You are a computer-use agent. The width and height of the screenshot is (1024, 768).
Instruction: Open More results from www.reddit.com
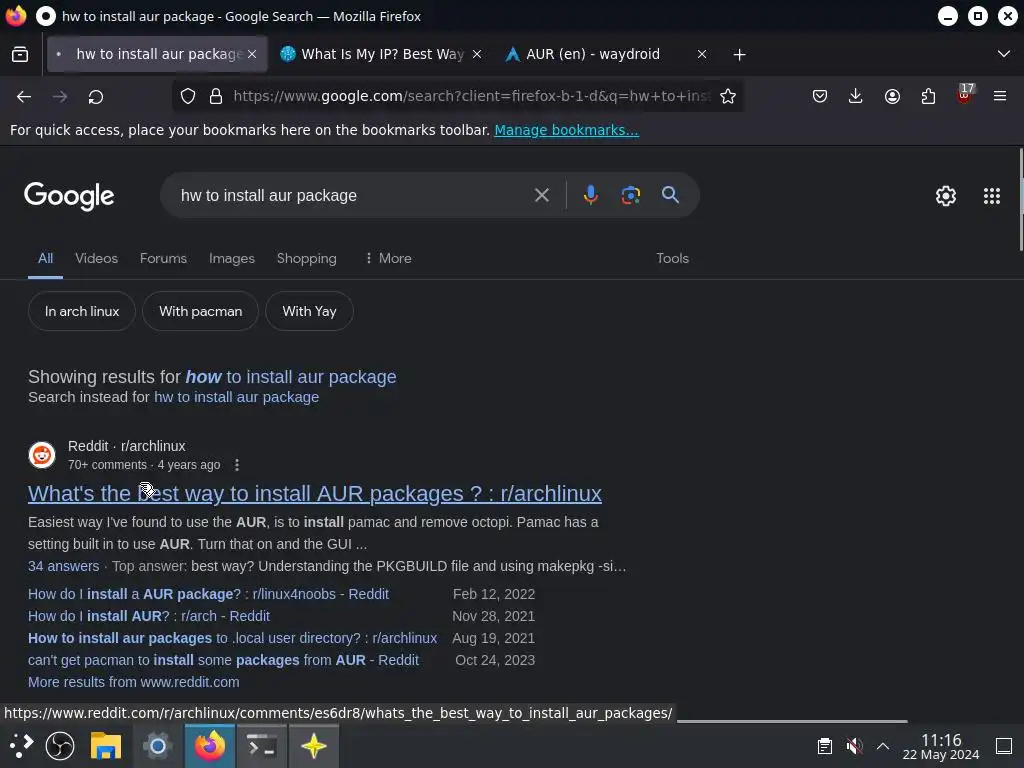coord(134,682)
